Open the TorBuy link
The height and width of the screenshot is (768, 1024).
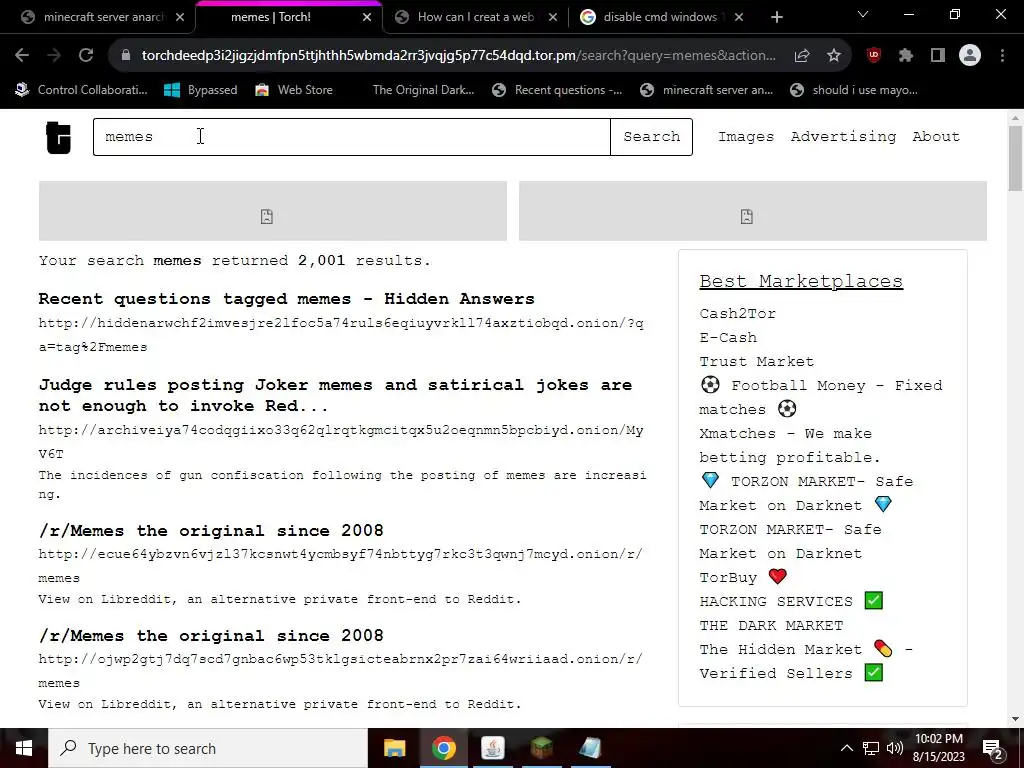coord(743,577)
